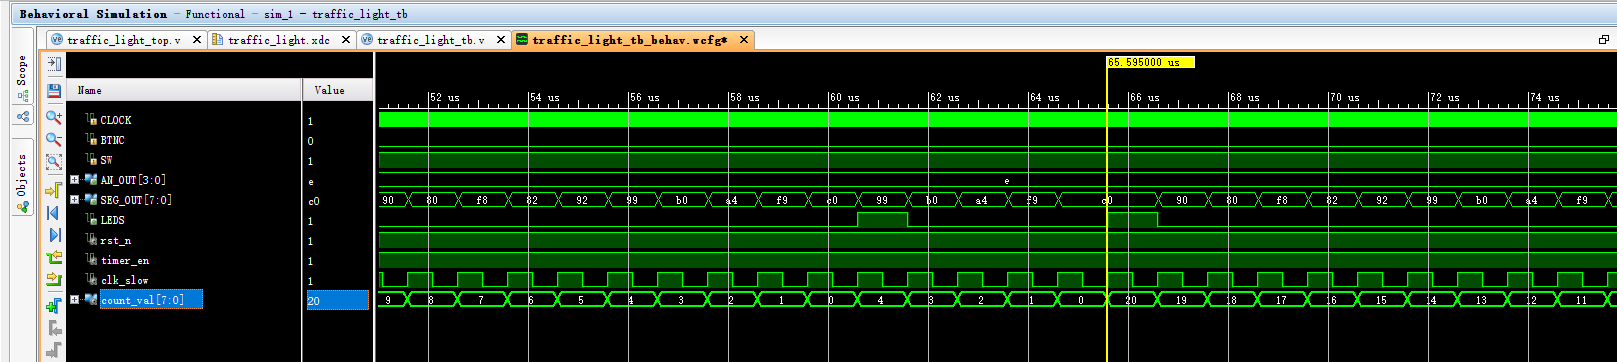This screenshot has width=1617, height=362.
Task: Click the yellow cursor time label 65.595000 us
Action: 1150,62
